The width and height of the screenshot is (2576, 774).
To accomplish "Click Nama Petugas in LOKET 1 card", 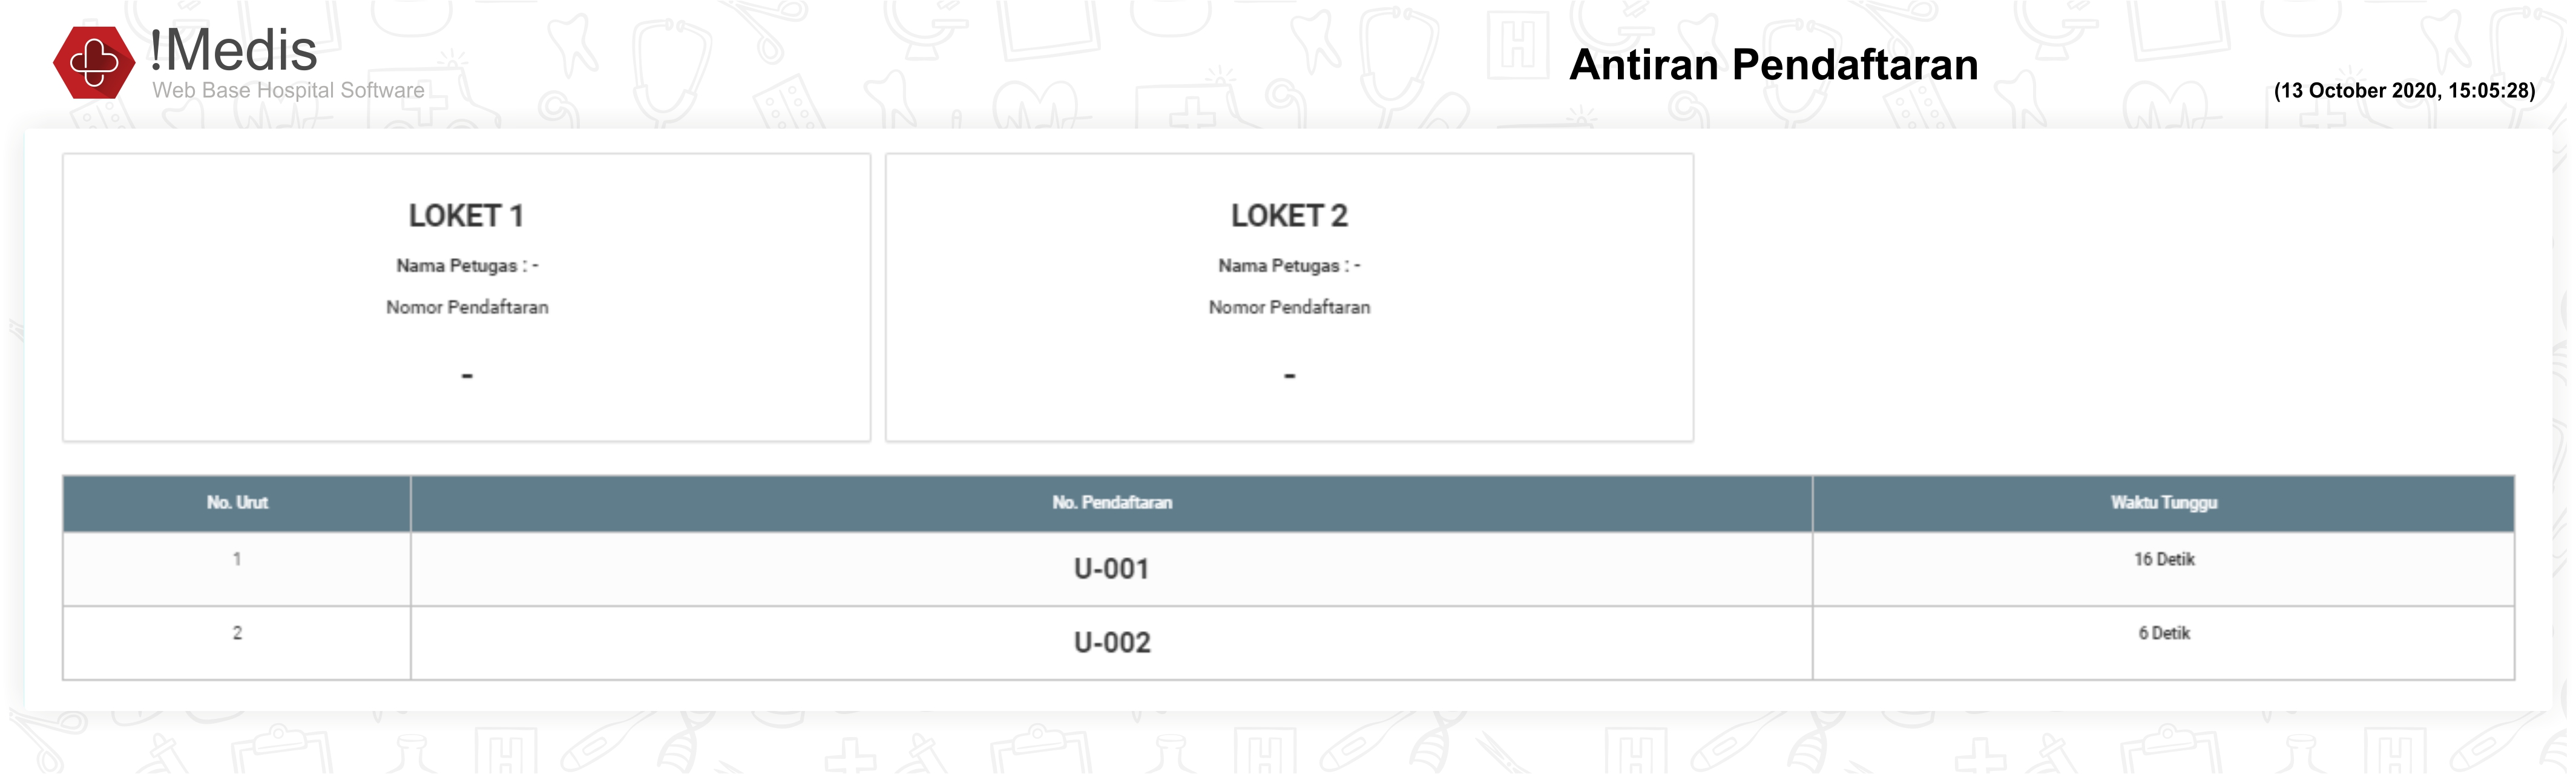I will (466, 266).
